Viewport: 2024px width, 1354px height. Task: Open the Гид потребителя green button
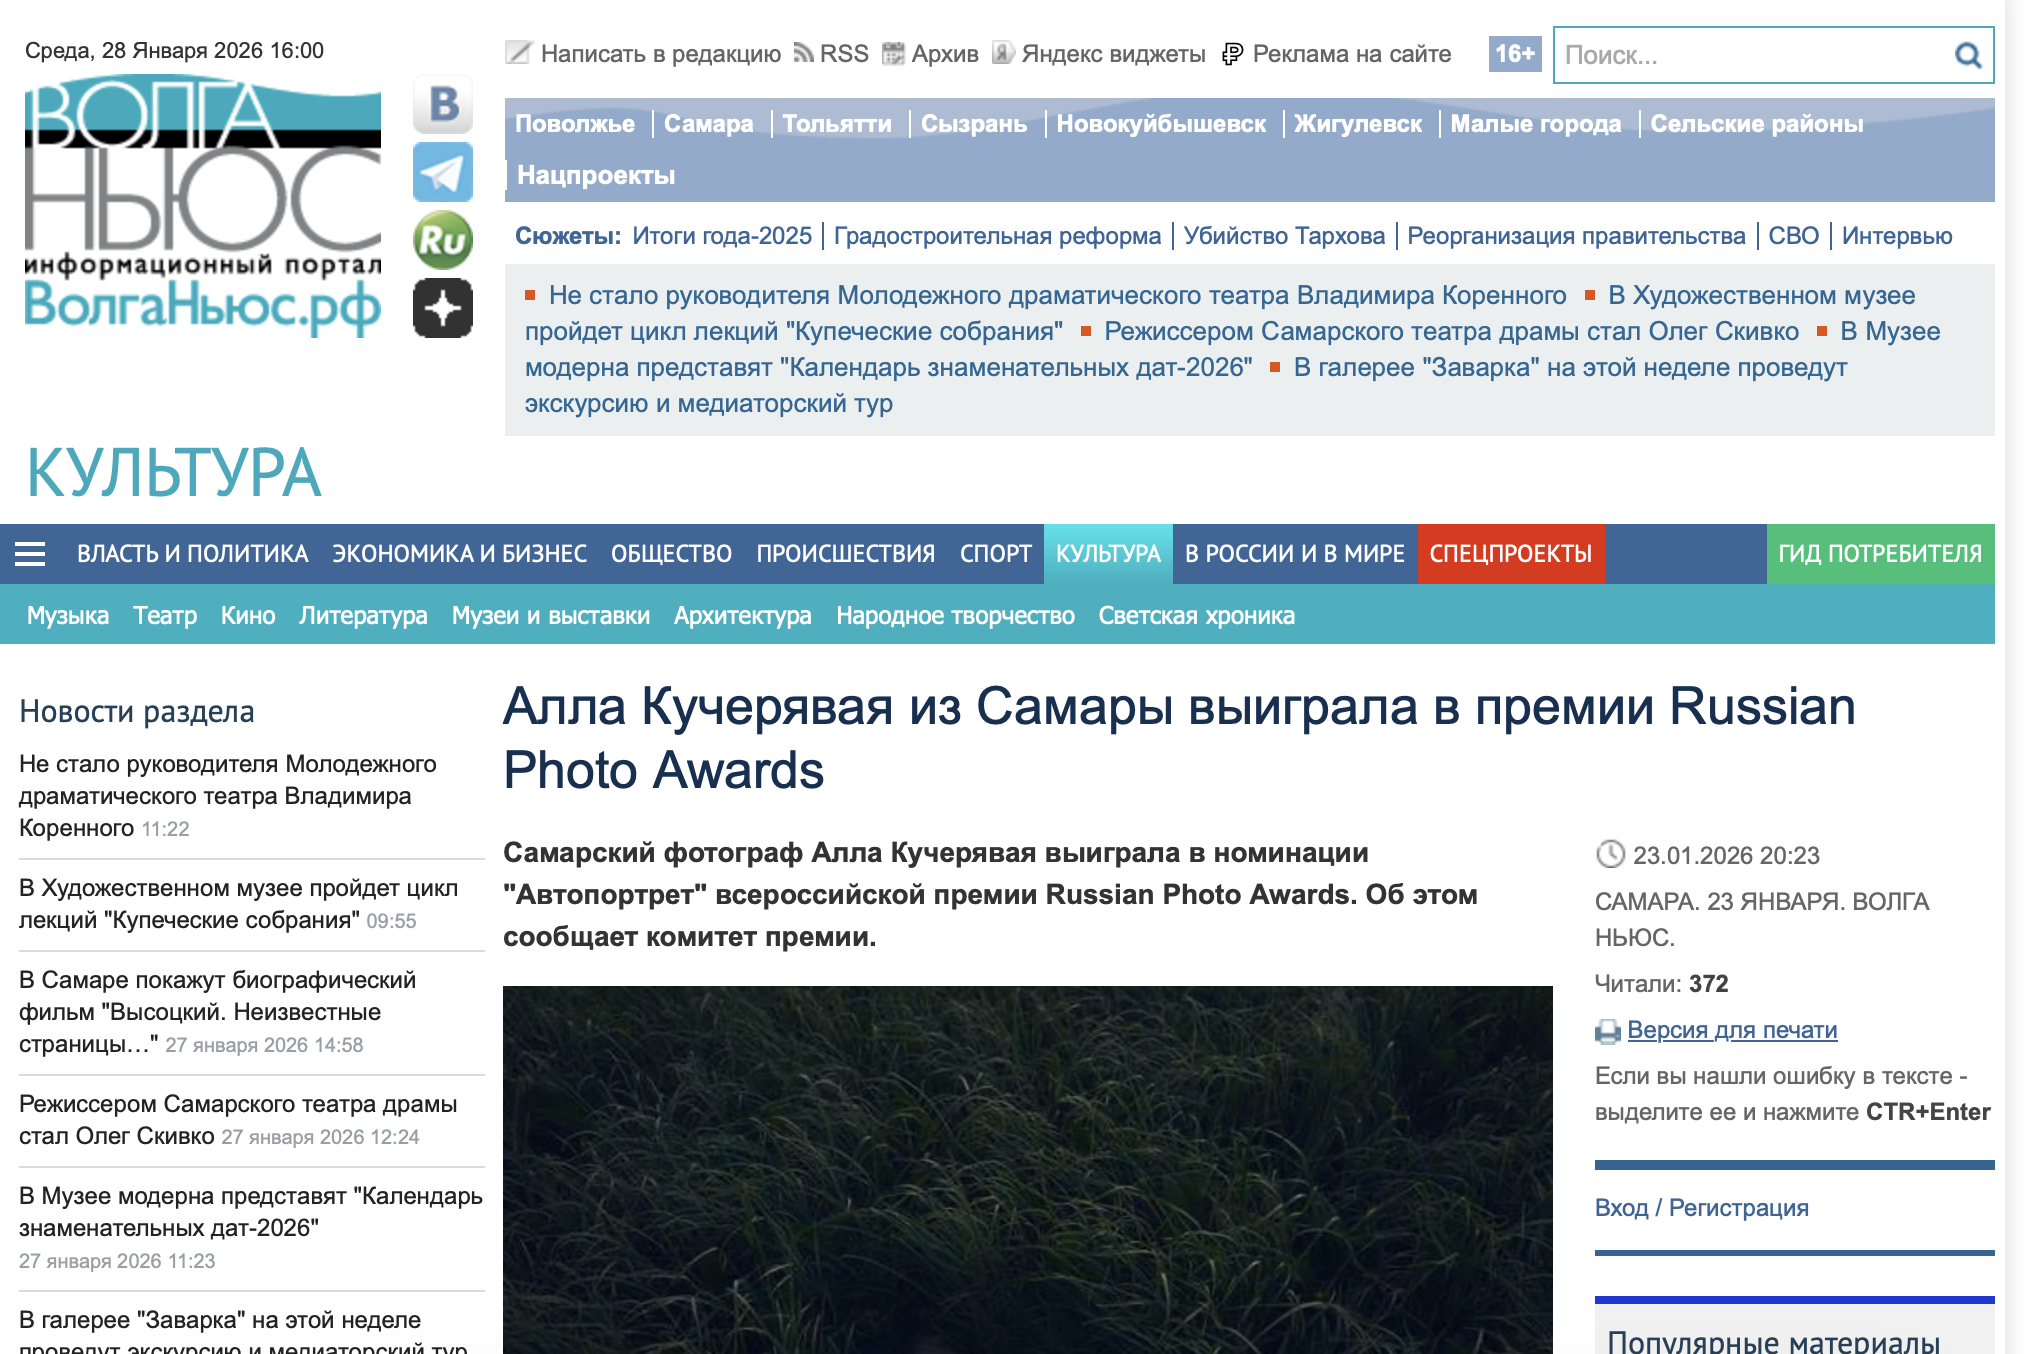pyautogui.click(x=1879, y=554)
